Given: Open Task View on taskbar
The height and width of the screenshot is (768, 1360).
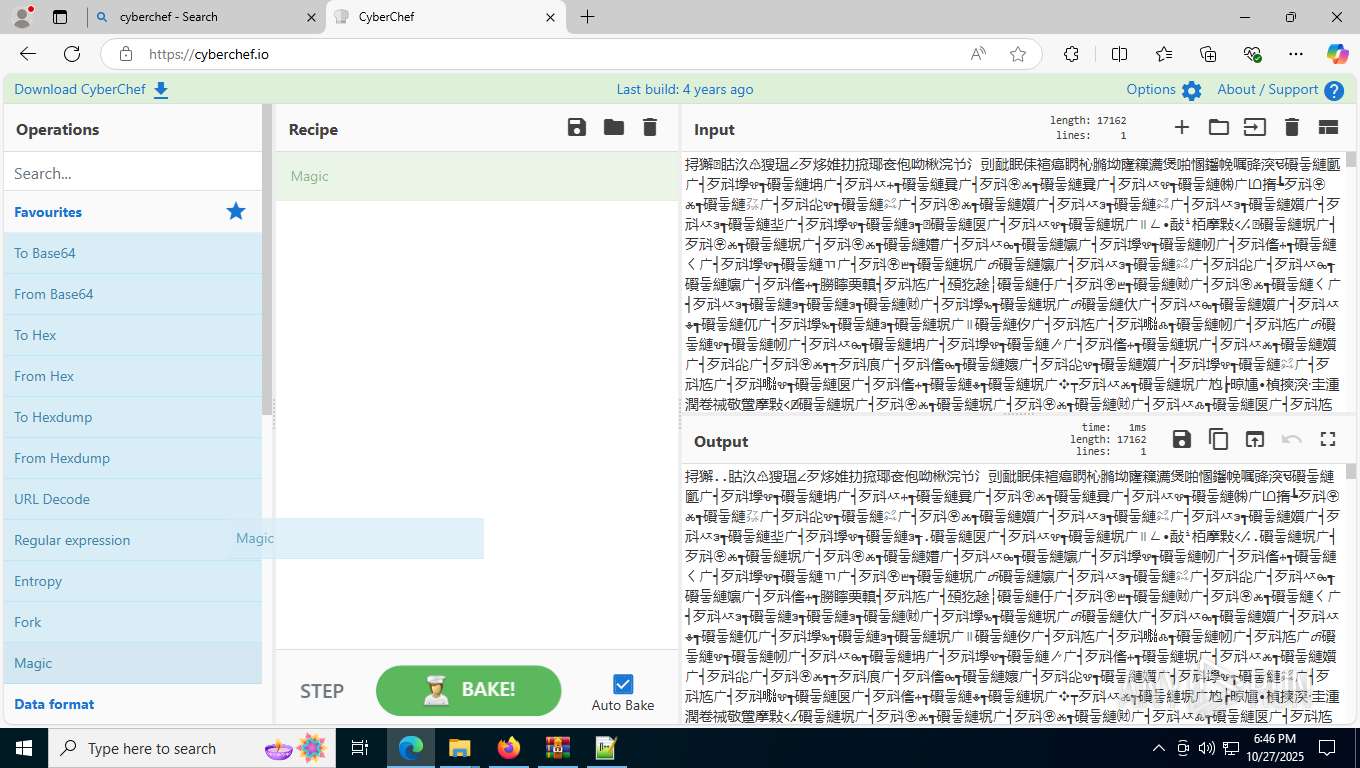Looking at the screenshot, I should coord(360,748).
